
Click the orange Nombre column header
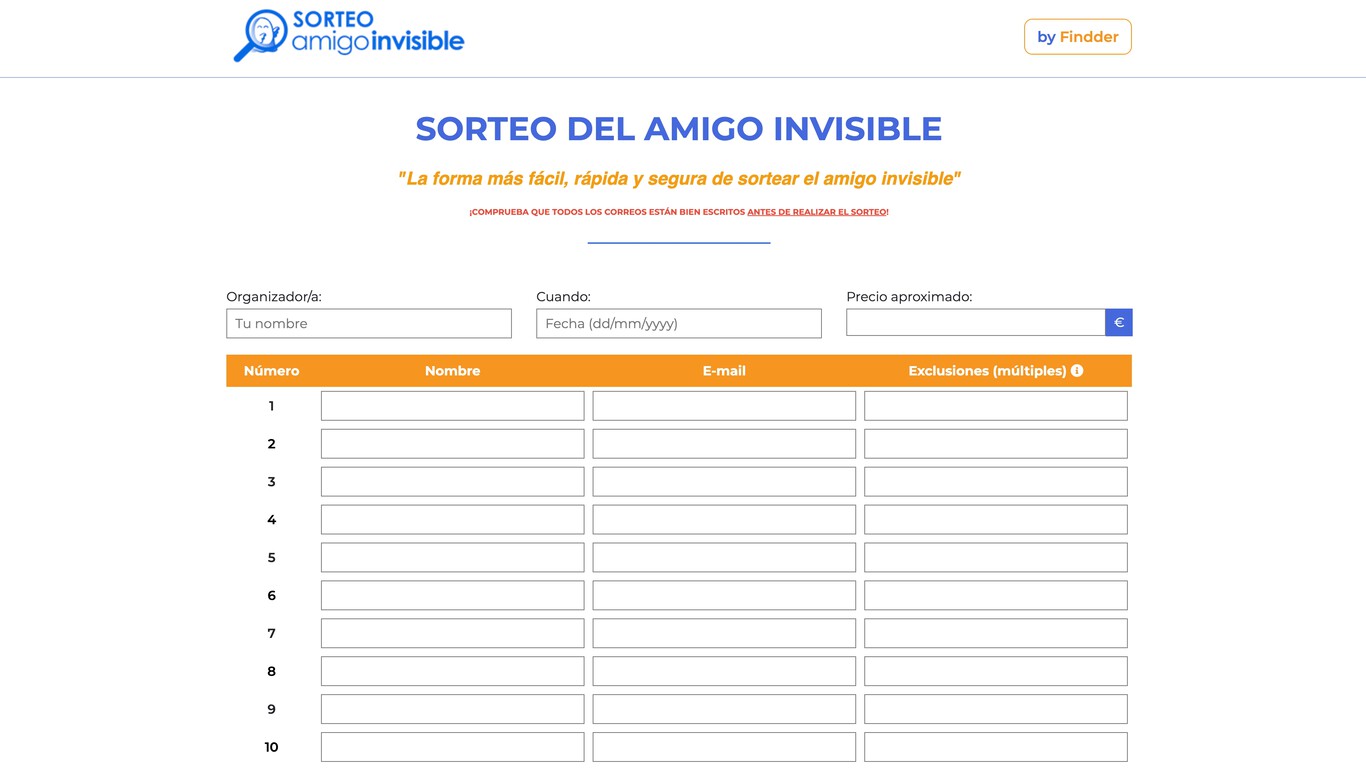[452, 370]
